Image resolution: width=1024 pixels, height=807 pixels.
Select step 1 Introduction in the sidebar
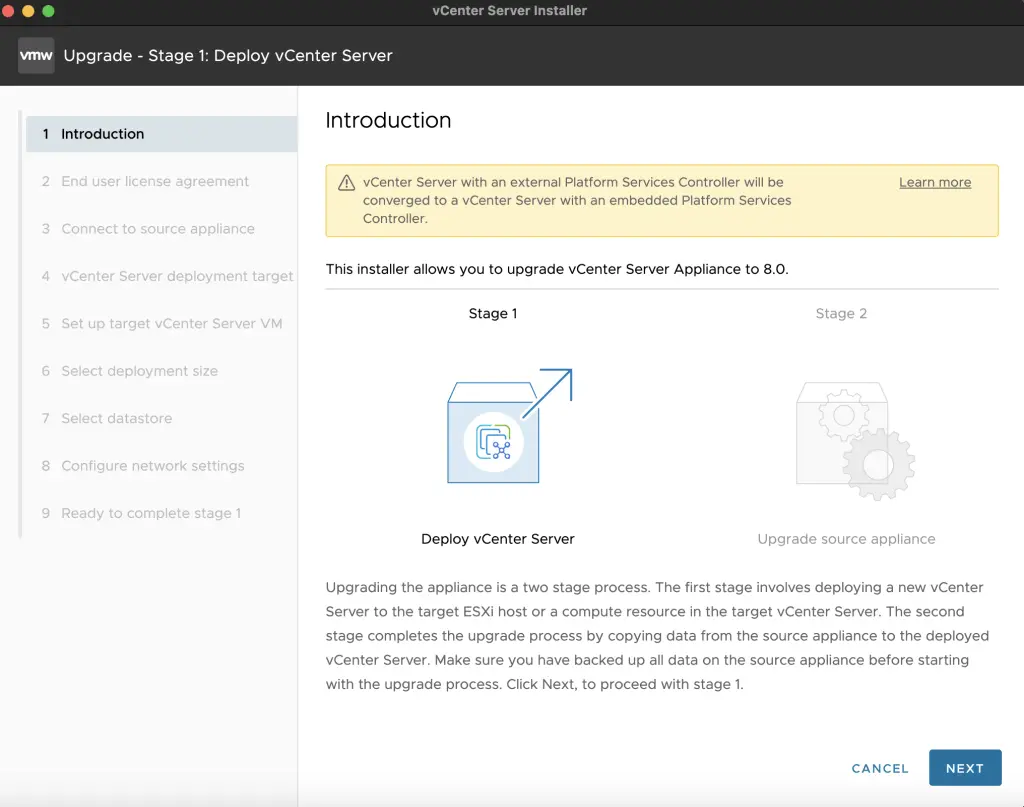[x=105, y=133]
